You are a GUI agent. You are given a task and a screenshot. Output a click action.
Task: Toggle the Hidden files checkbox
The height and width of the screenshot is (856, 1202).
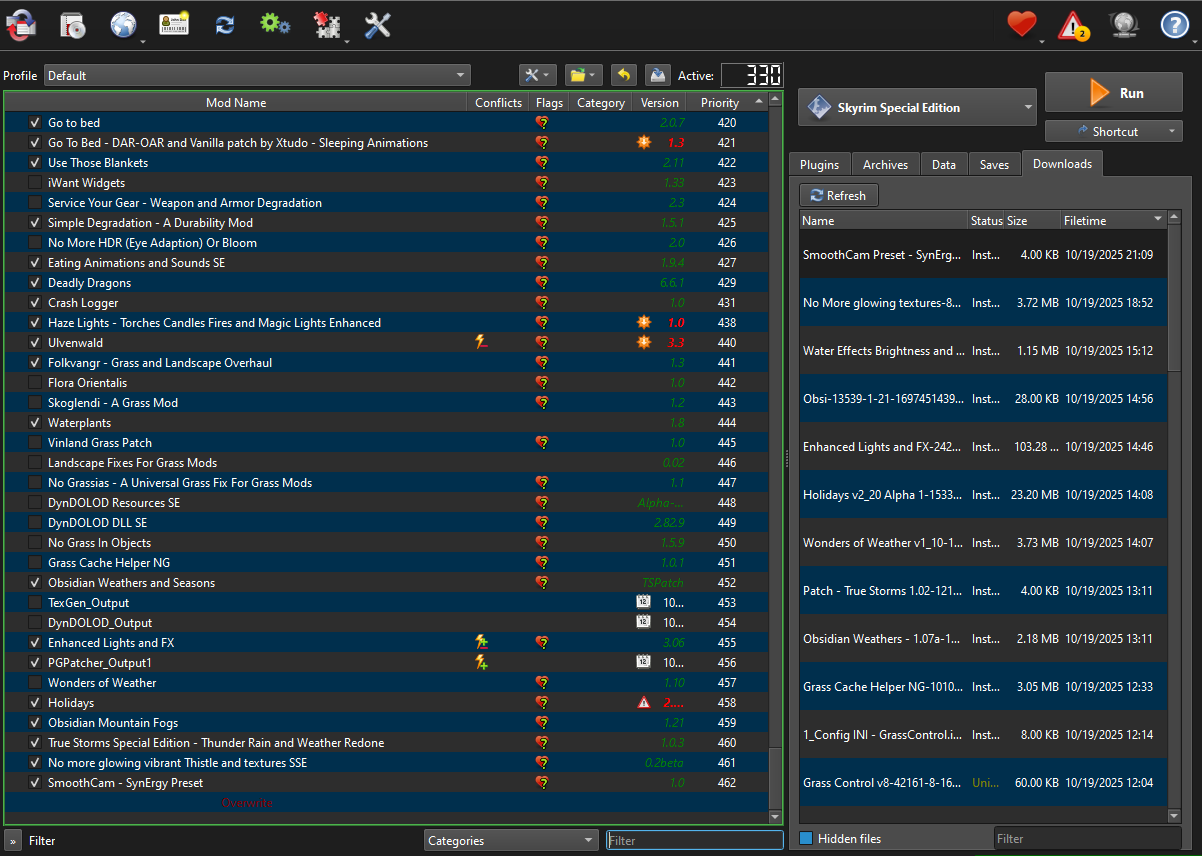(x=806, y=838)
